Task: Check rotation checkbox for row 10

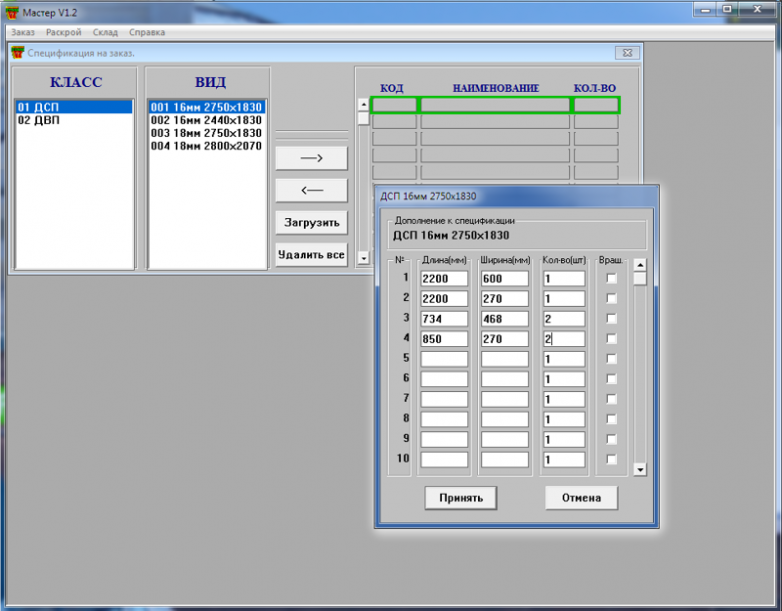Action: (x=612, y=459)
